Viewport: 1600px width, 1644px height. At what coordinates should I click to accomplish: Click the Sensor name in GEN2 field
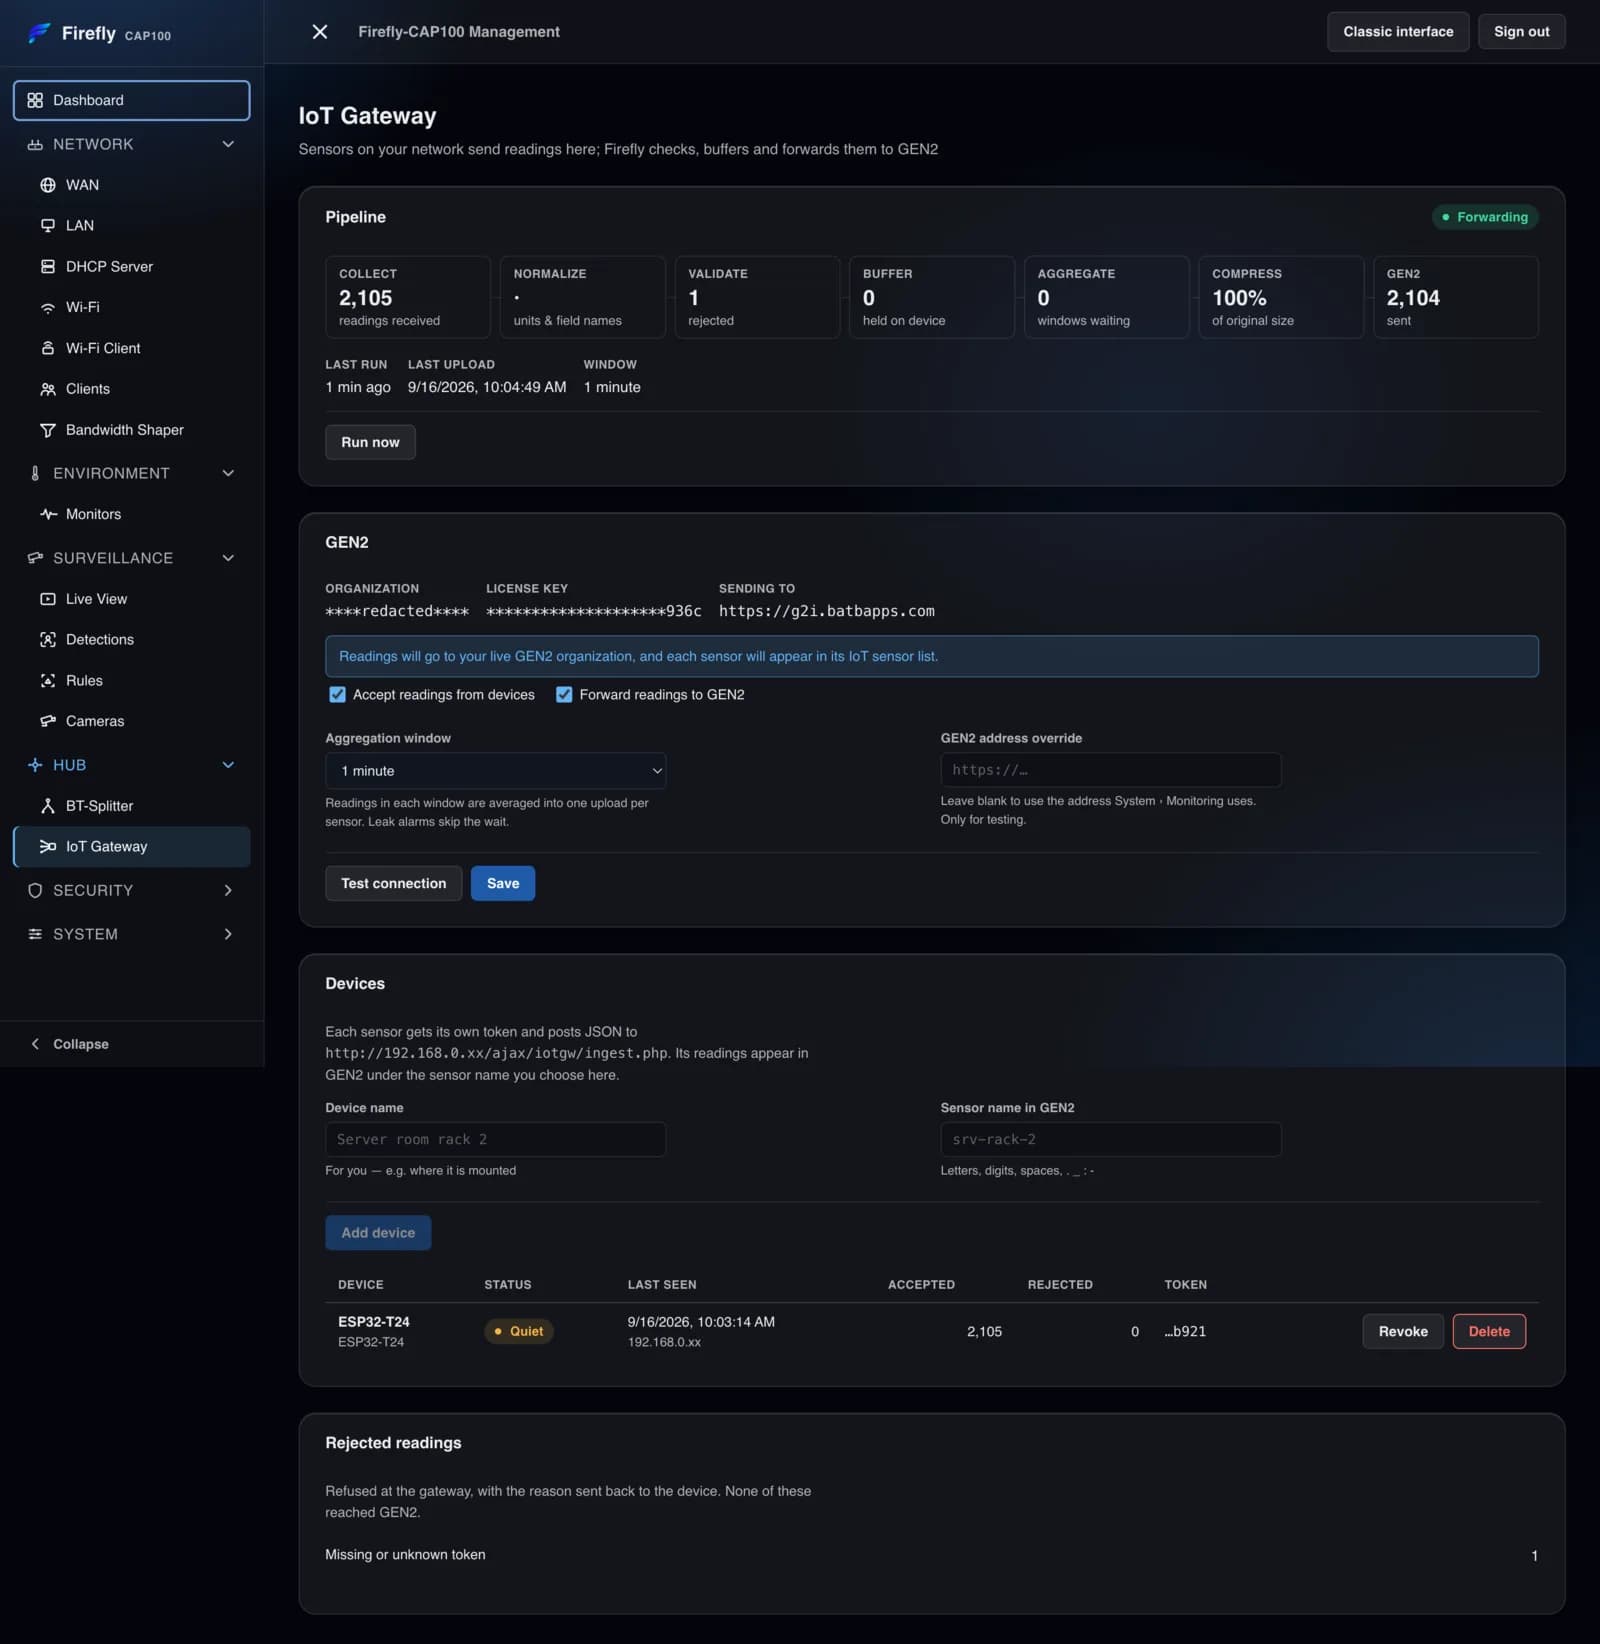[x=1110, y=1140]
